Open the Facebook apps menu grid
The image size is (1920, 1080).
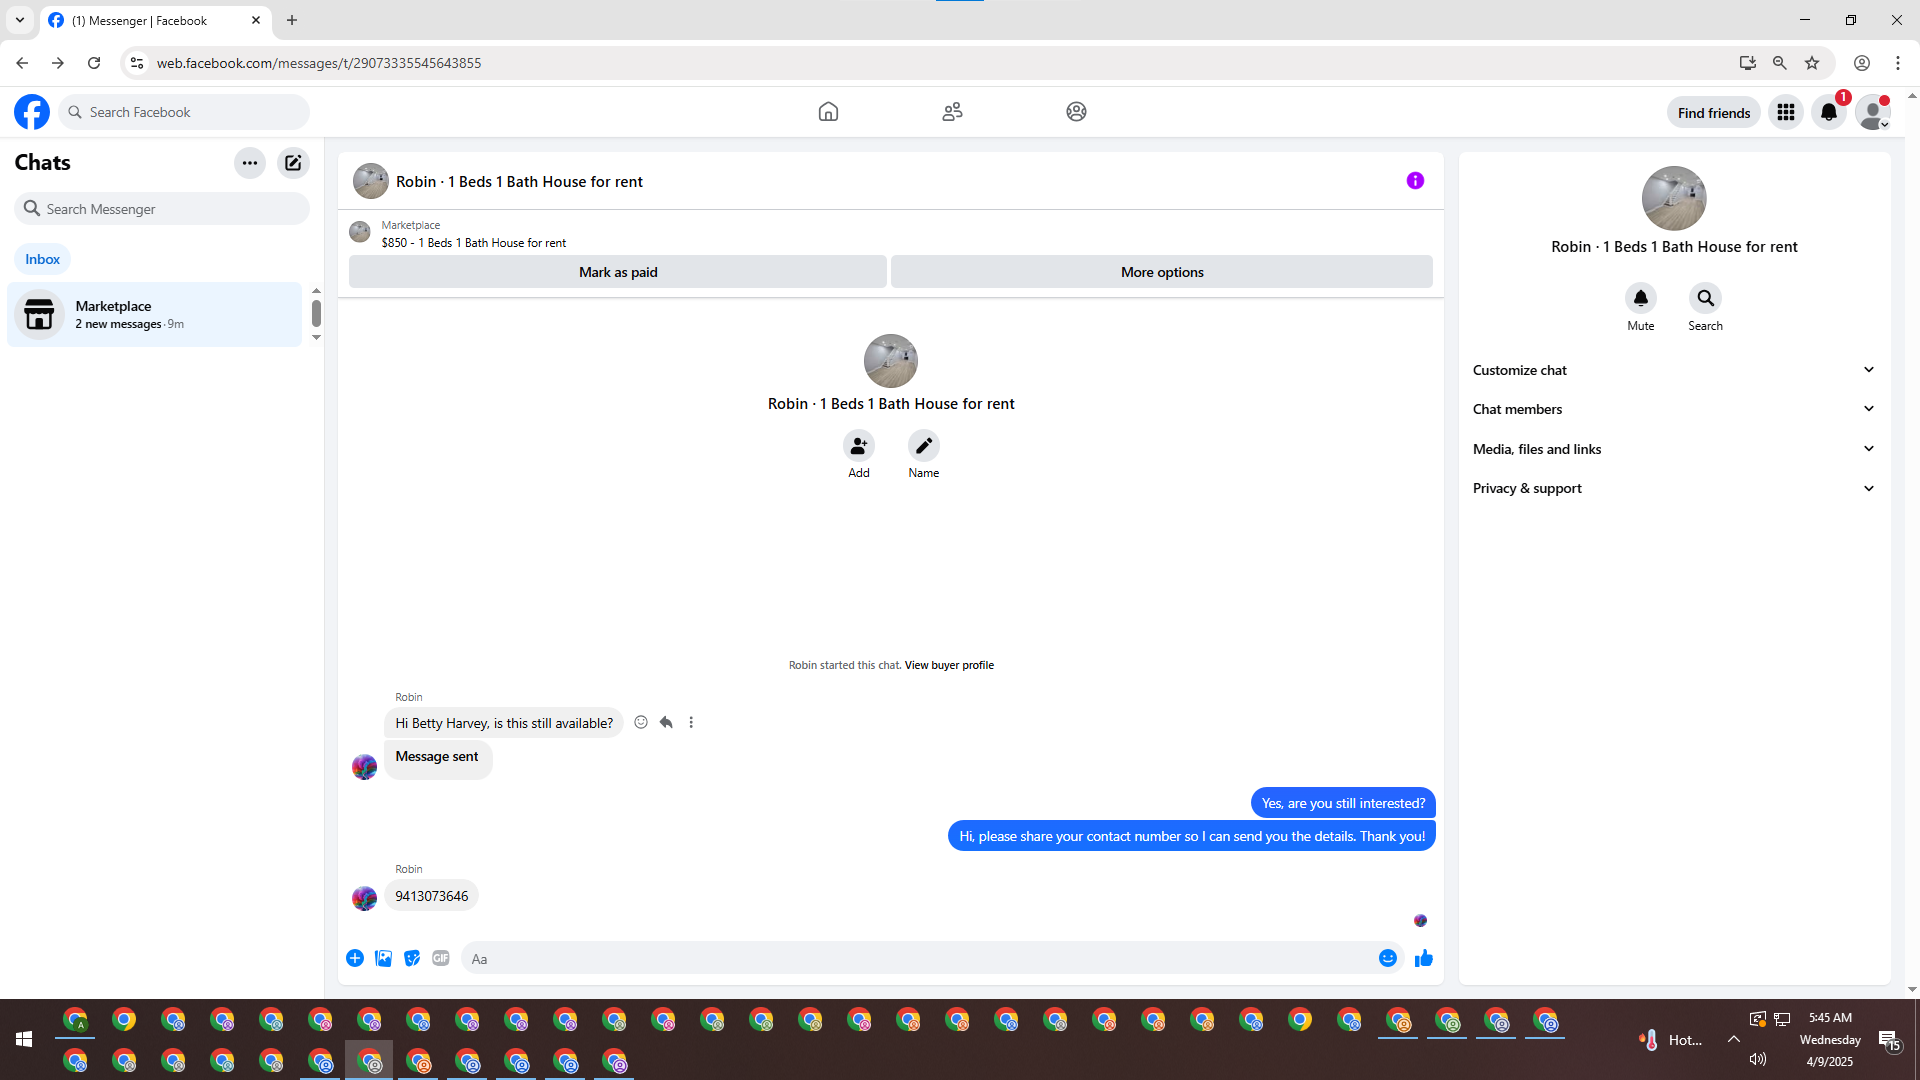click(1786, 112)
